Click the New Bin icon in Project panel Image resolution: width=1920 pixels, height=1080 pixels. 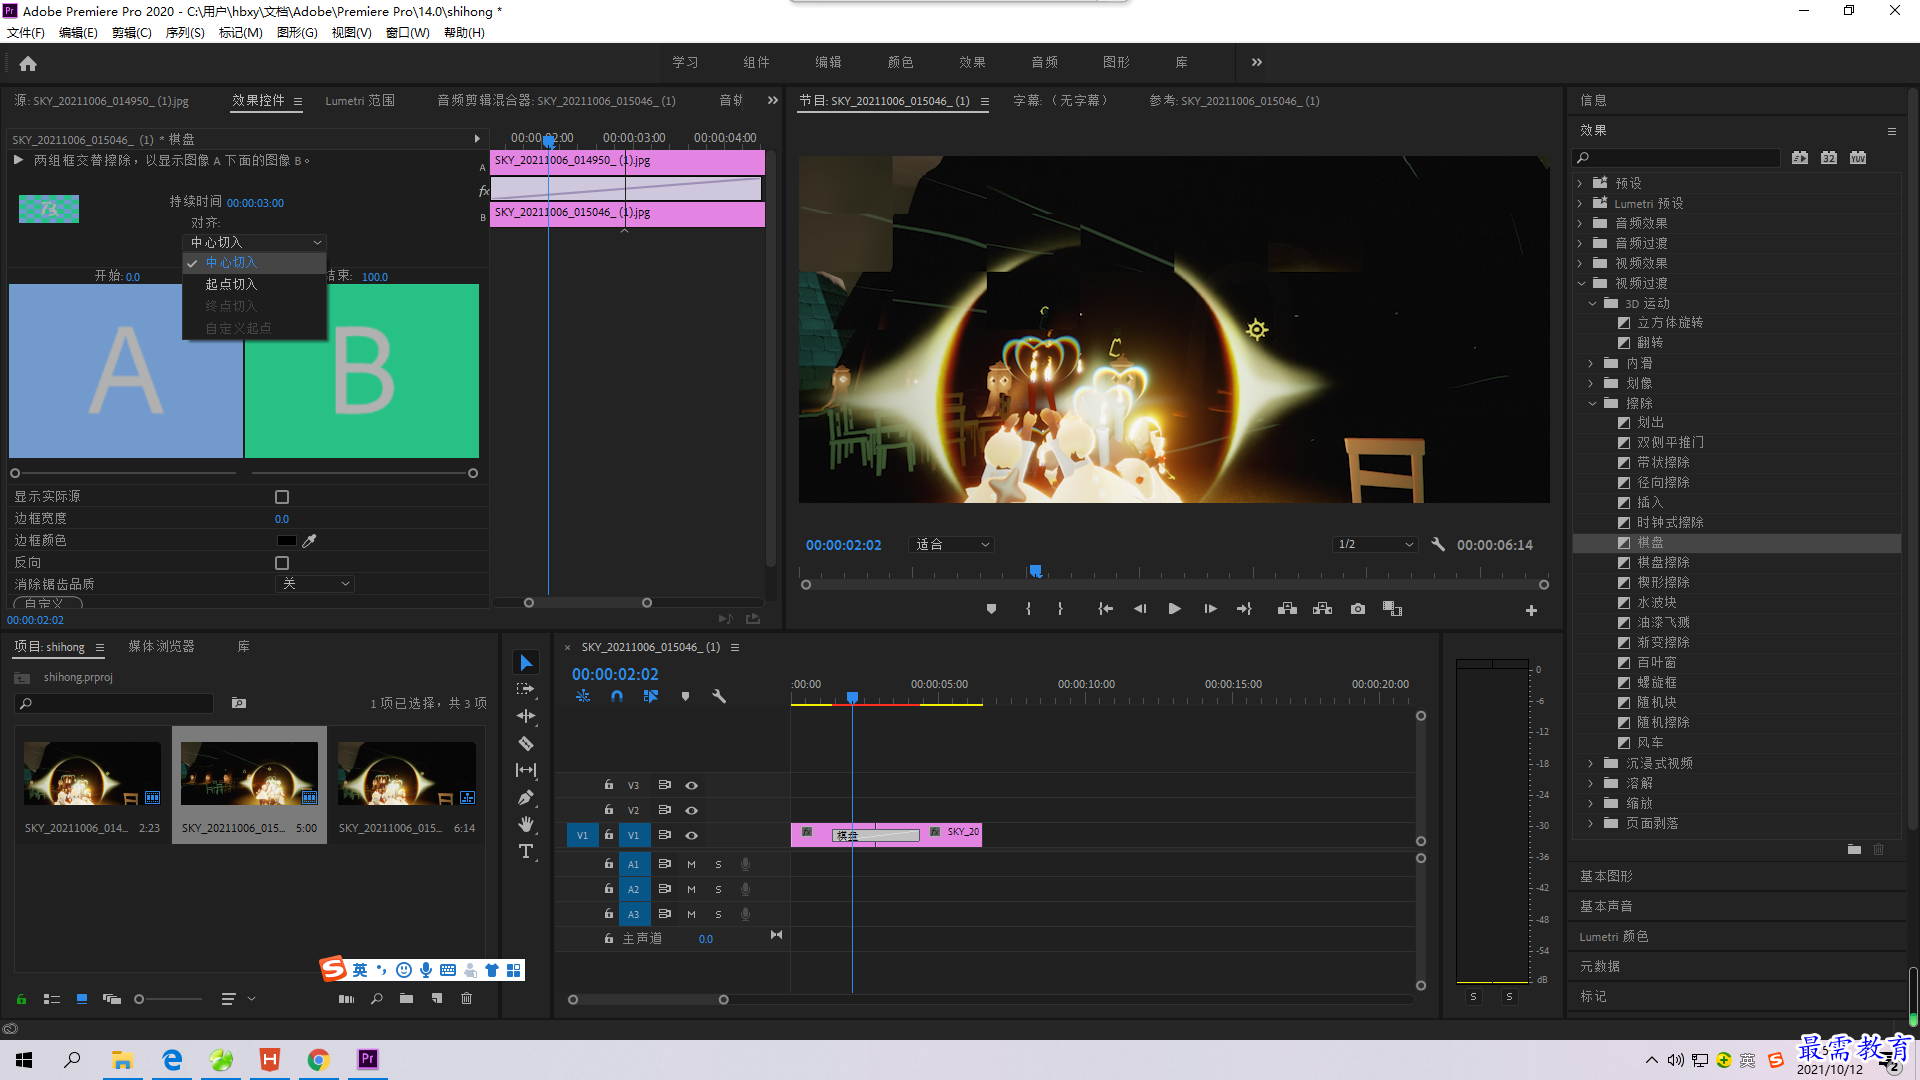406,998
